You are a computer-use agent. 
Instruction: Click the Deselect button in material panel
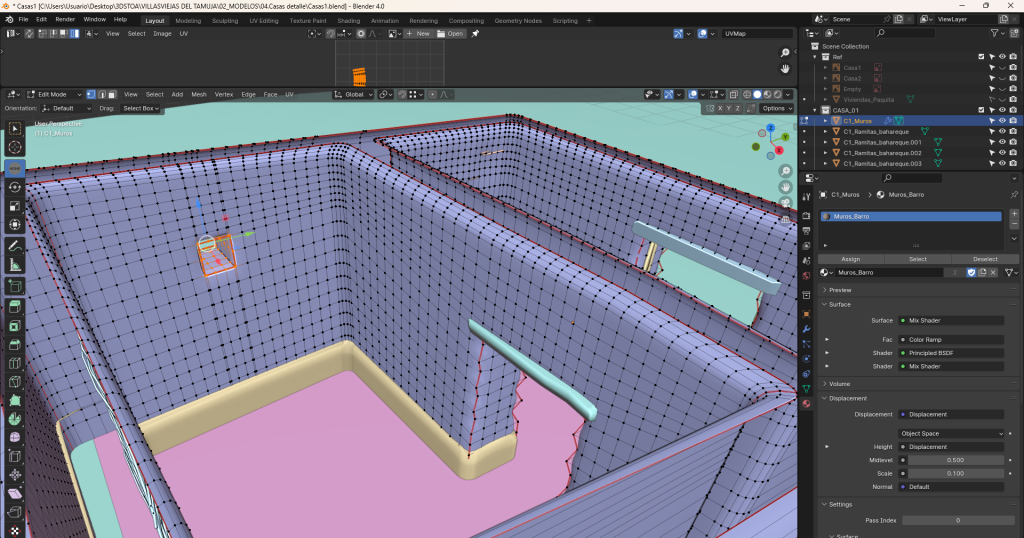click(985, 259)
